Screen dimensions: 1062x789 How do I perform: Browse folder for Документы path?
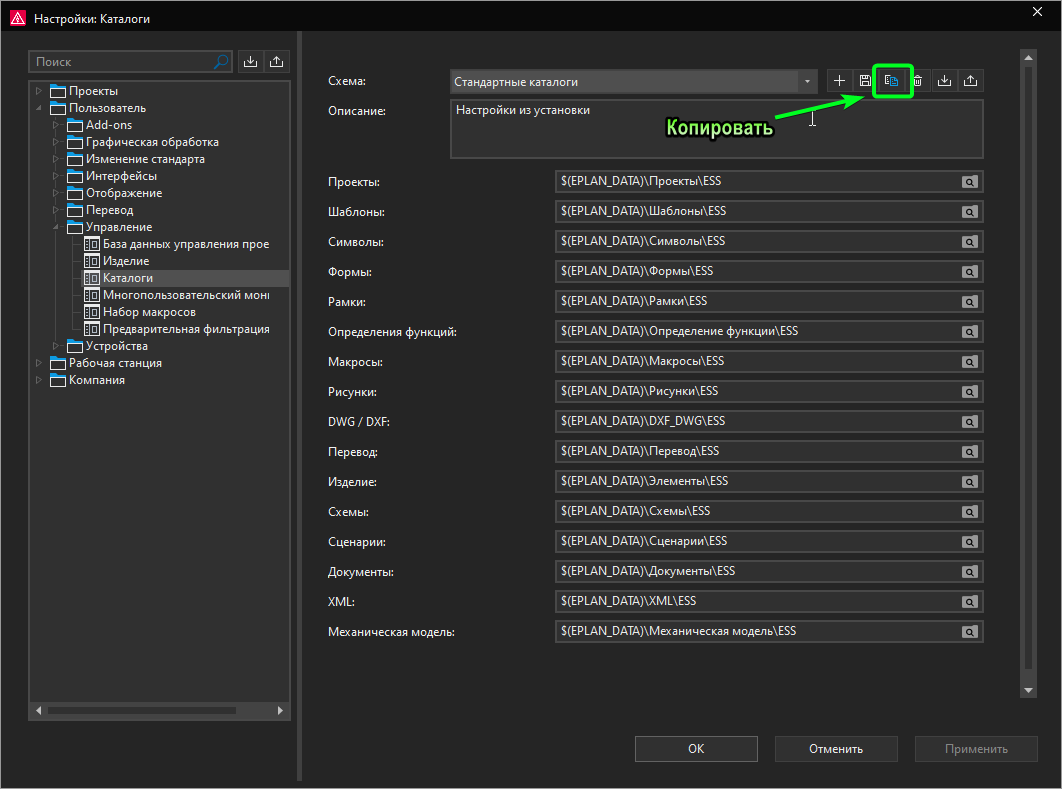(x=970, y=572)
